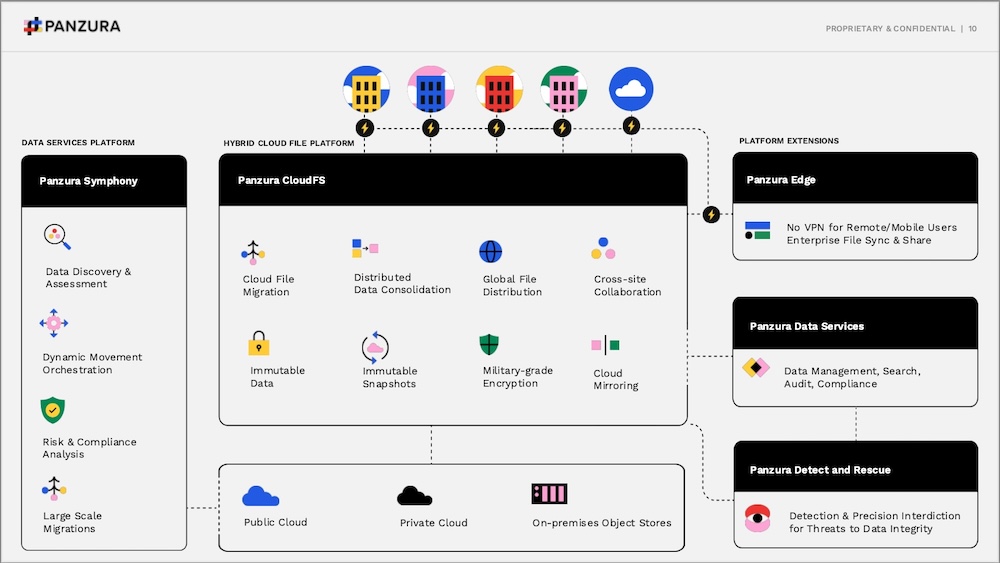Click the yellow building on blue icon
1000x563 pixels.
tap(366, 89)
